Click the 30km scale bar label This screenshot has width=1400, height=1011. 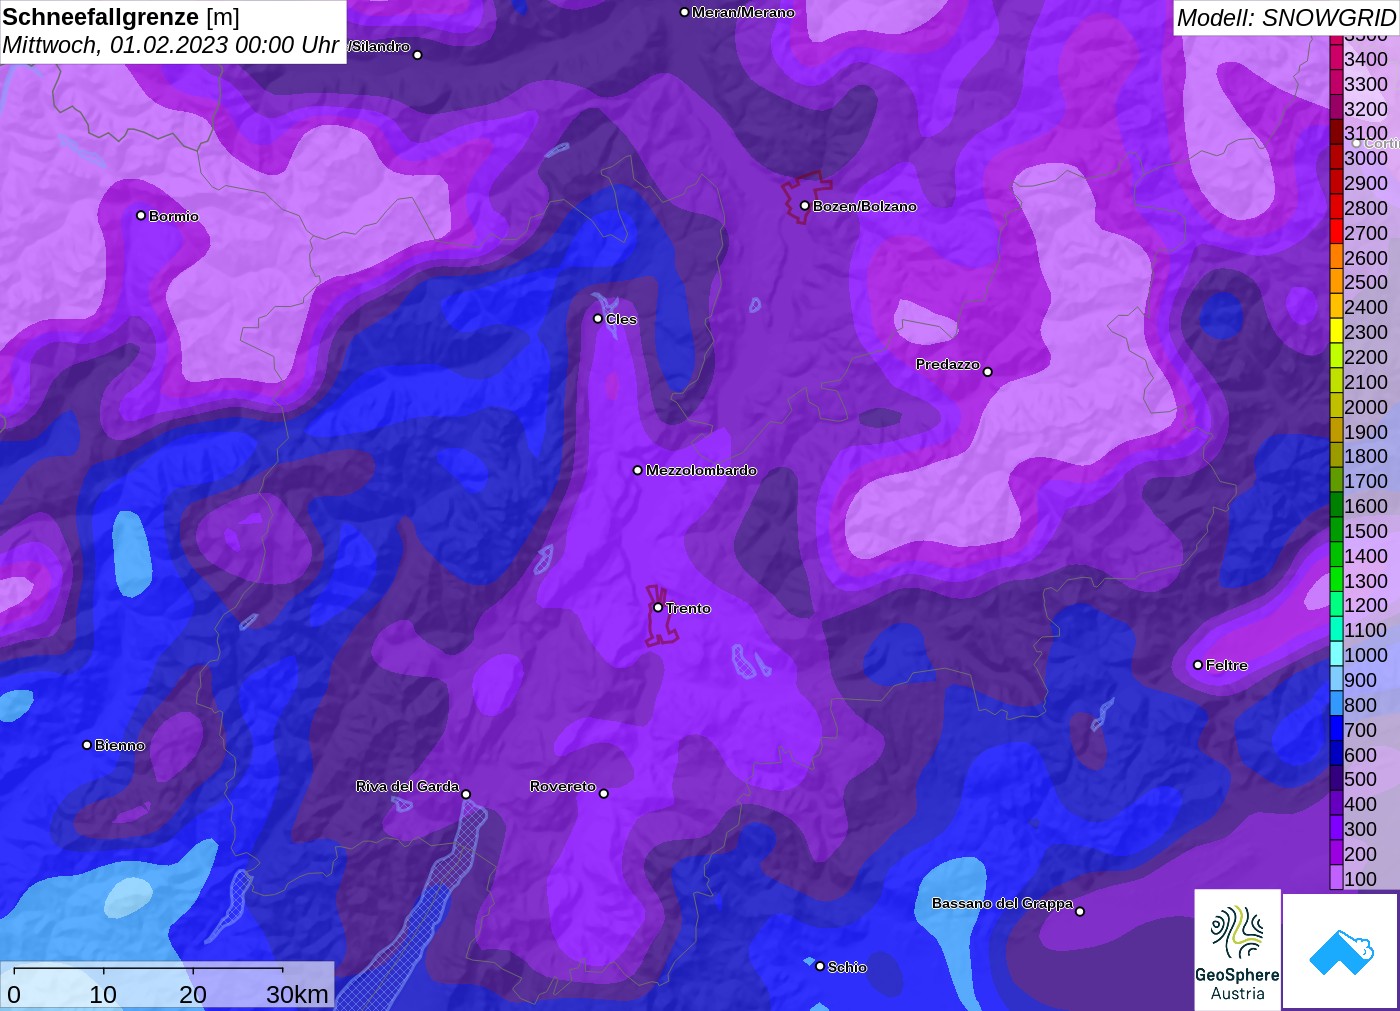[297, 994]
